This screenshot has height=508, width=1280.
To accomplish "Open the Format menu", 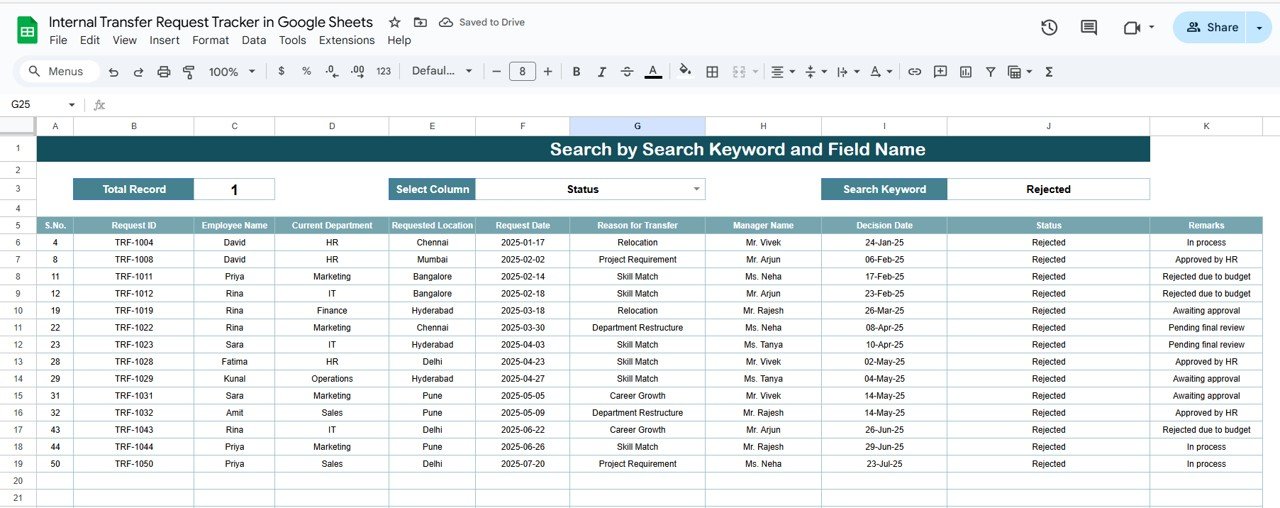I will [210, 40].
